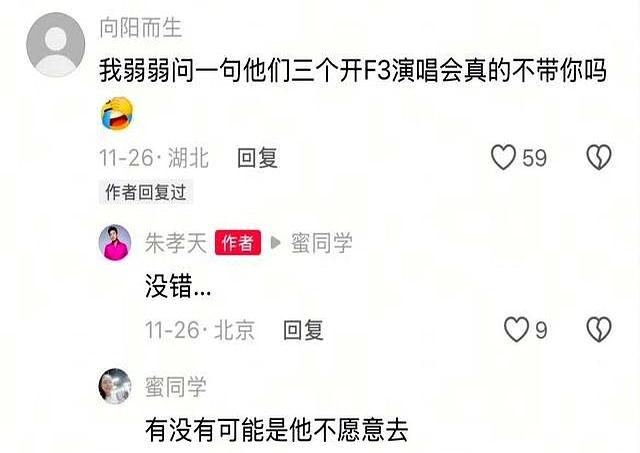640x453 pixels.
Task: Tap like count 59 on top comment
Action: tap(534, 158)
